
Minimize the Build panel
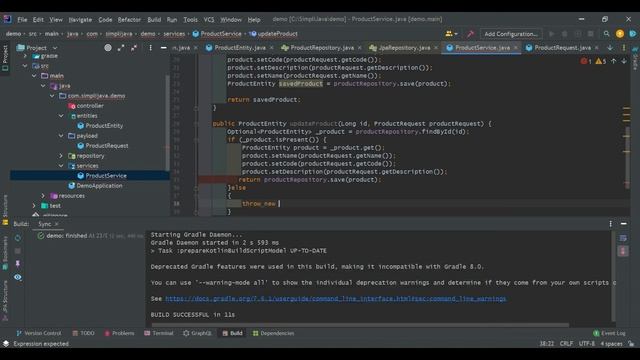click(624, 224)
